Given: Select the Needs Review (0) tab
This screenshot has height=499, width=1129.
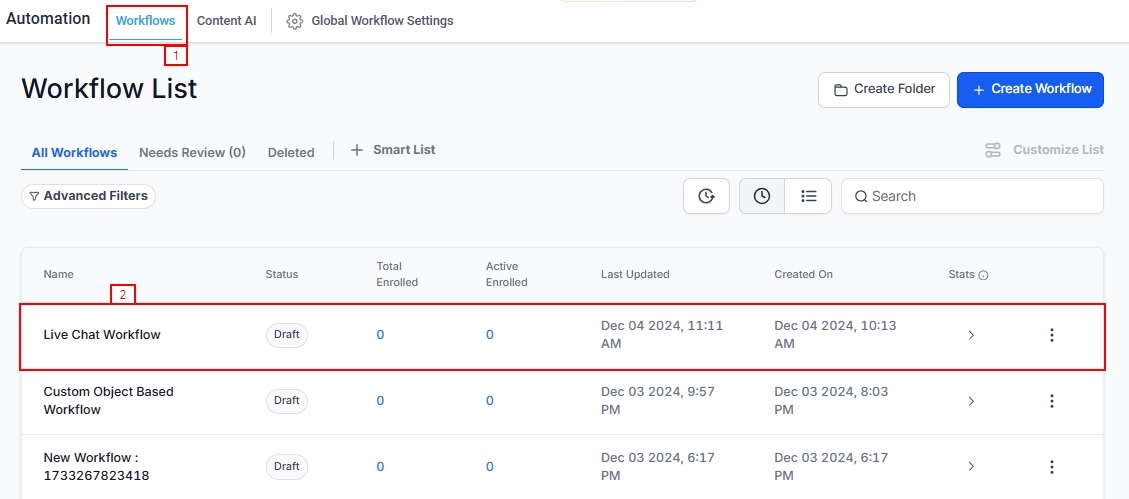Looking at the screenshot, I should [x=192, y=153].
